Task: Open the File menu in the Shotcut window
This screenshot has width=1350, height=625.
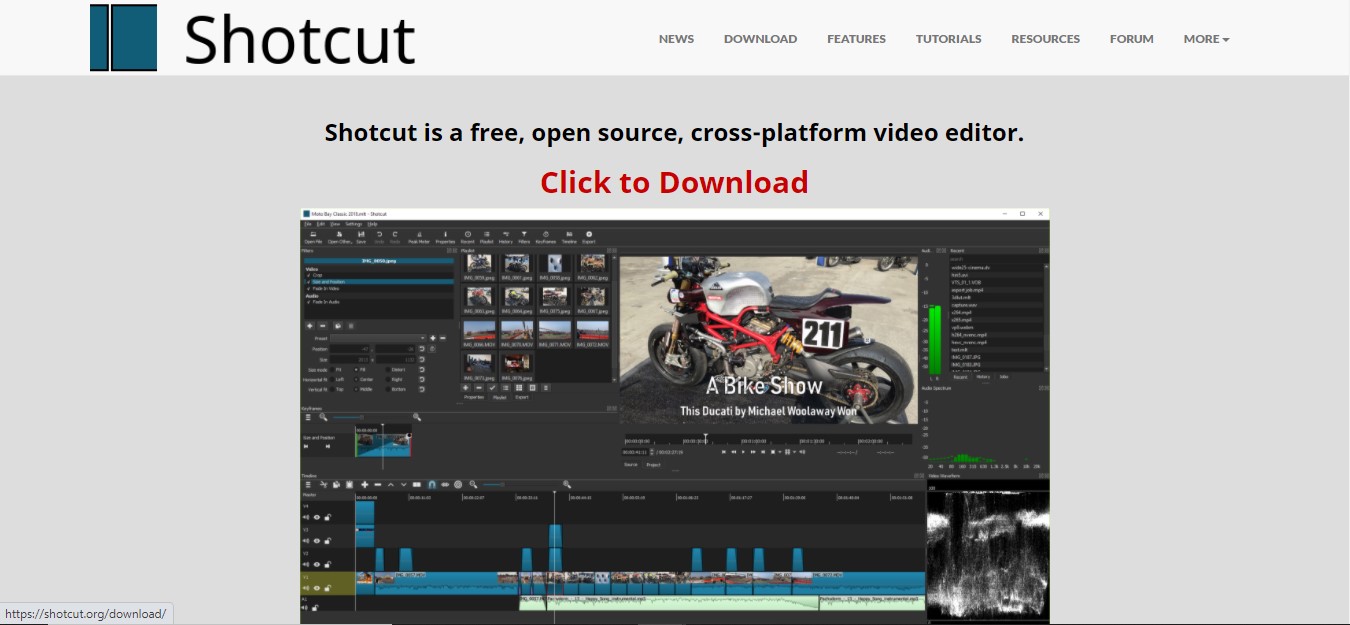Action: pos(308,224)
